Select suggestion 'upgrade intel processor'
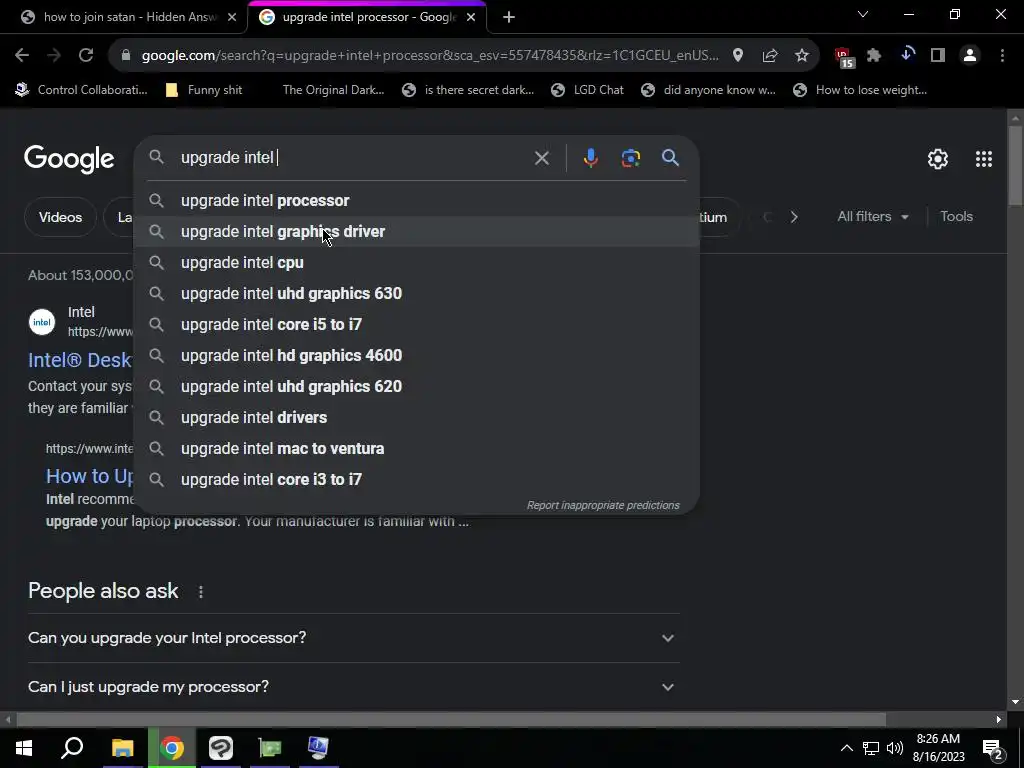 point(417,200)
